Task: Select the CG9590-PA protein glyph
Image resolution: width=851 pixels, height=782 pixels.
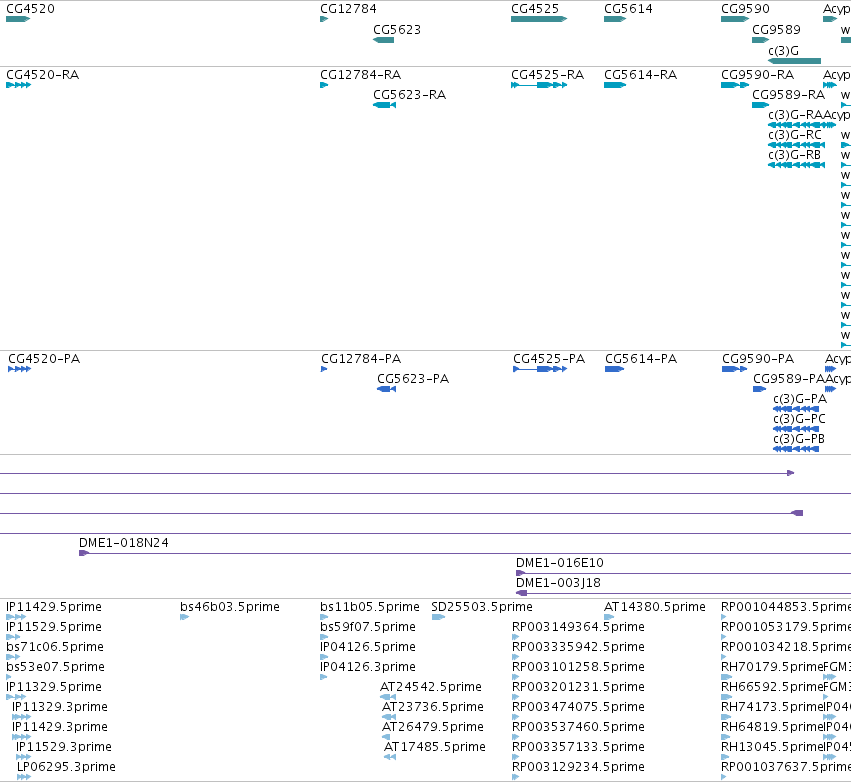Action: coord(734,370)
